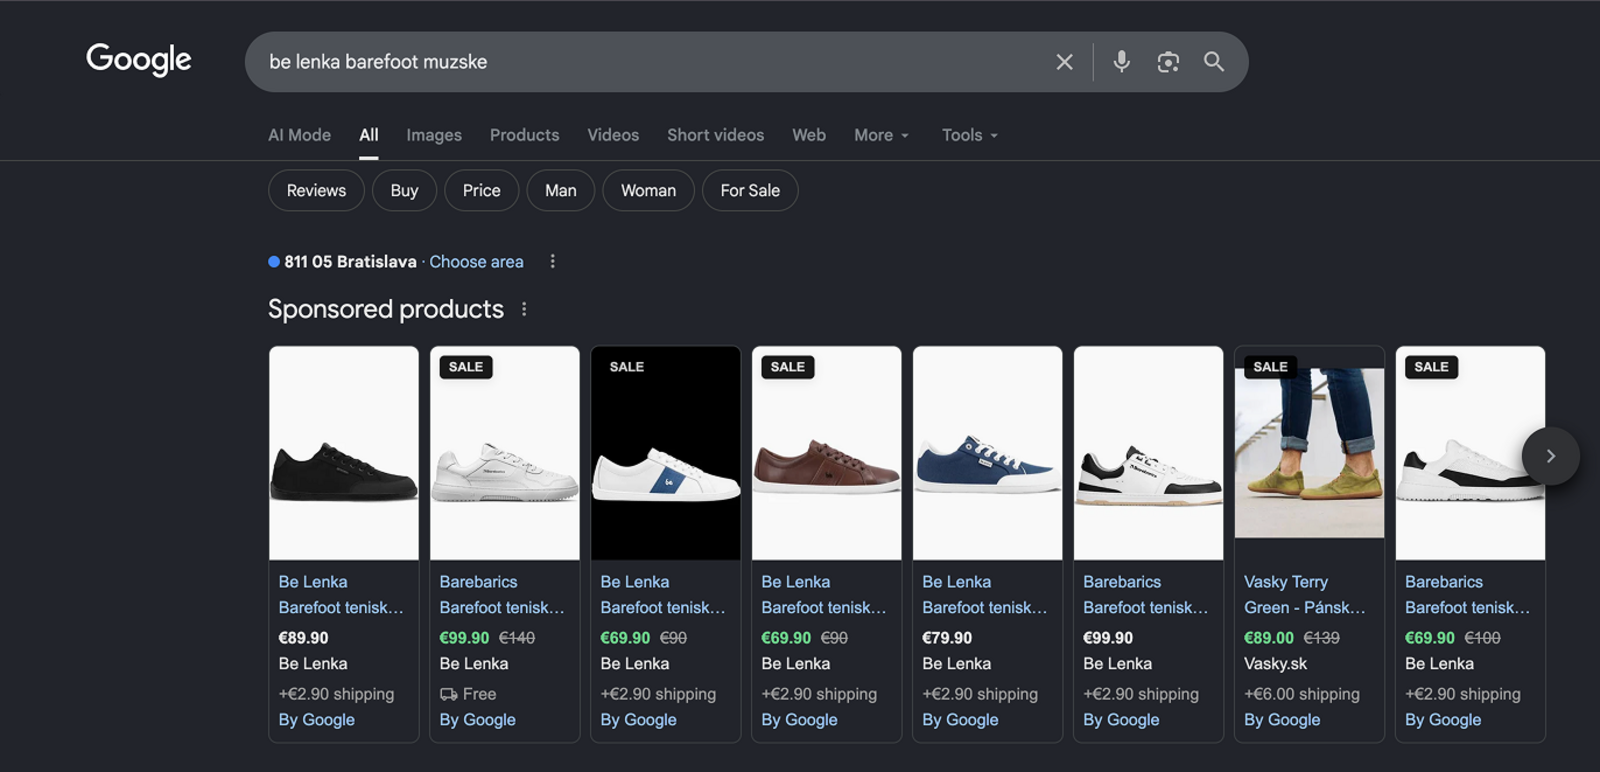Open the Short videos tab
Image resolution: width=1600 pixels, height=772 pixels.
[715, 135]
